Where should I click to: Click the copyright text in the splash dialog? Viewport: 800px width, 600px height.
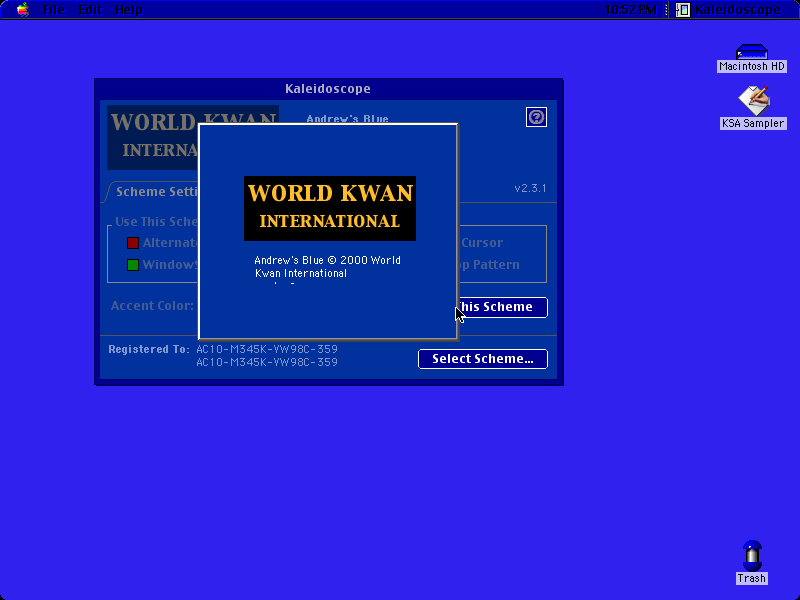point(328,267)
